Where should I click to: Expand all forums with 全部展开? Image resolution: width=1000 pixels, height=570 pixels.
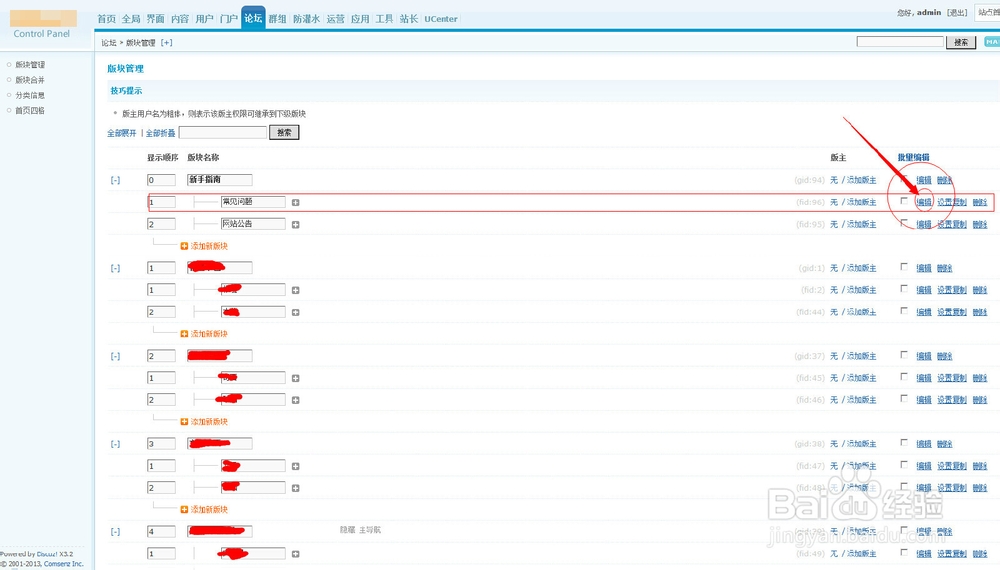click(x=122, y=133)
